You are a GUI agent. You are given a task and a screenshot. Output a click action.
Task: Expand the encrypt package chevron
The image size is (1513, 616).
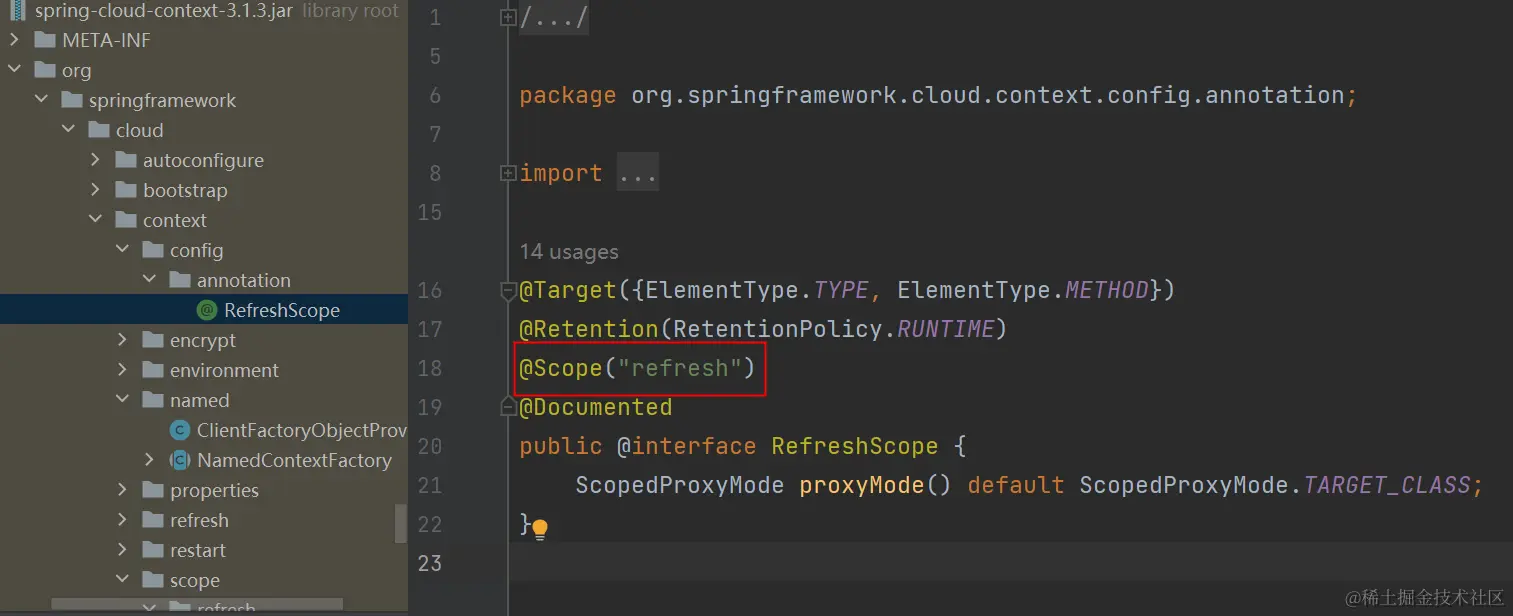click(x=122, y=340)
